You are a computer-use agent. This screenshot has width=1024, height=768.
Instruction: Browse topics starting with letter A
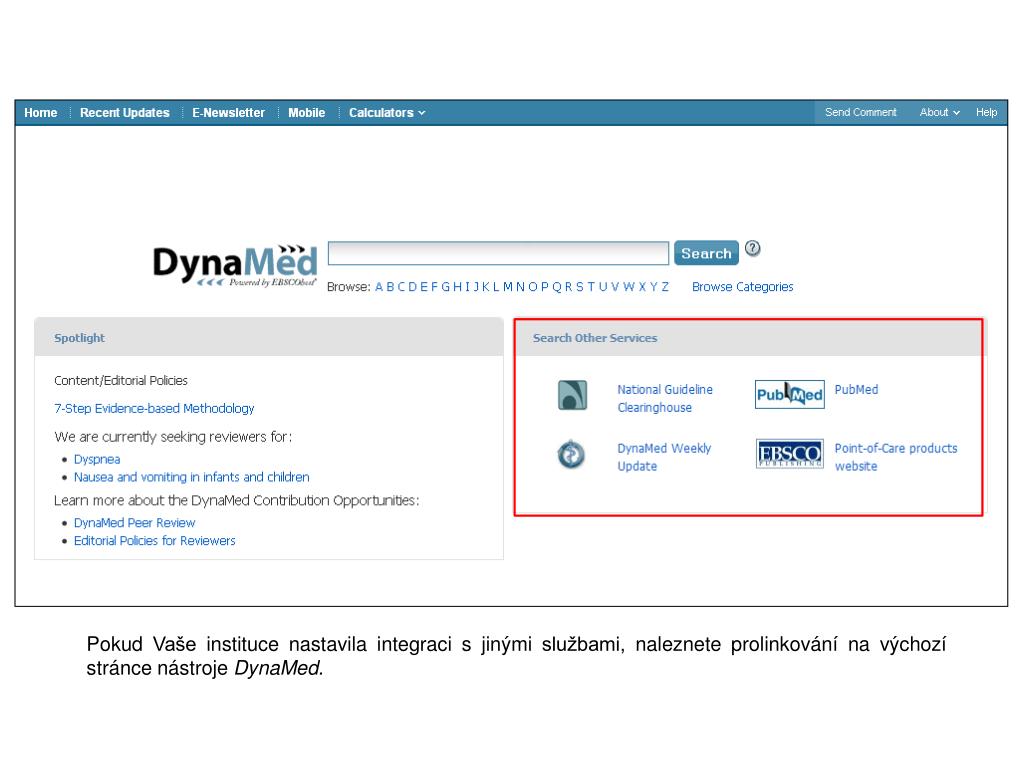pos(379,287)
